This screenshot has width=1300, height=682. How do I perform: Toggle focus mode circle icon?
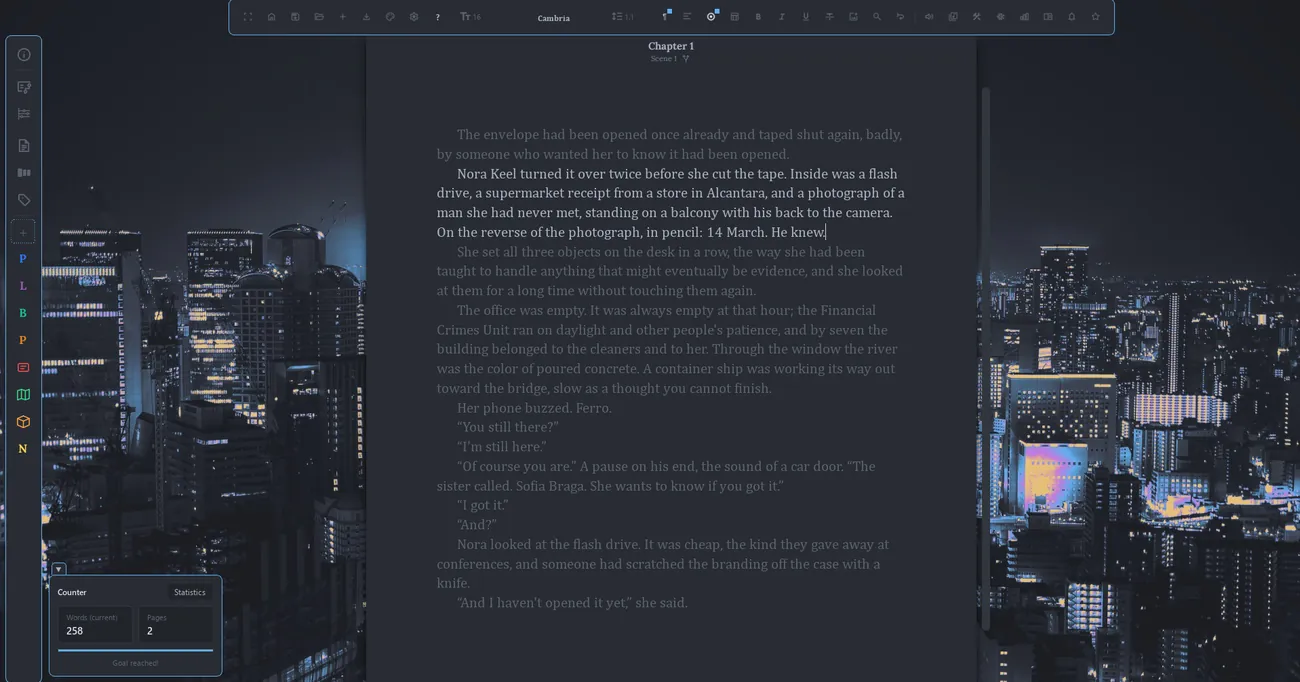click(x=711, y=17)
